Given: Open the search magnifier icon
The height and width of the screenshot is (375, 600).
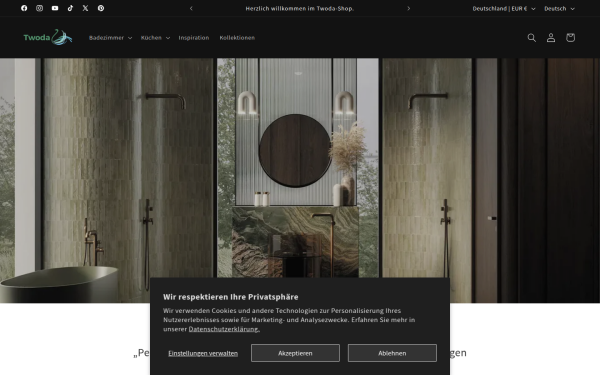Looking at the screenshot, I should (532, 38).
